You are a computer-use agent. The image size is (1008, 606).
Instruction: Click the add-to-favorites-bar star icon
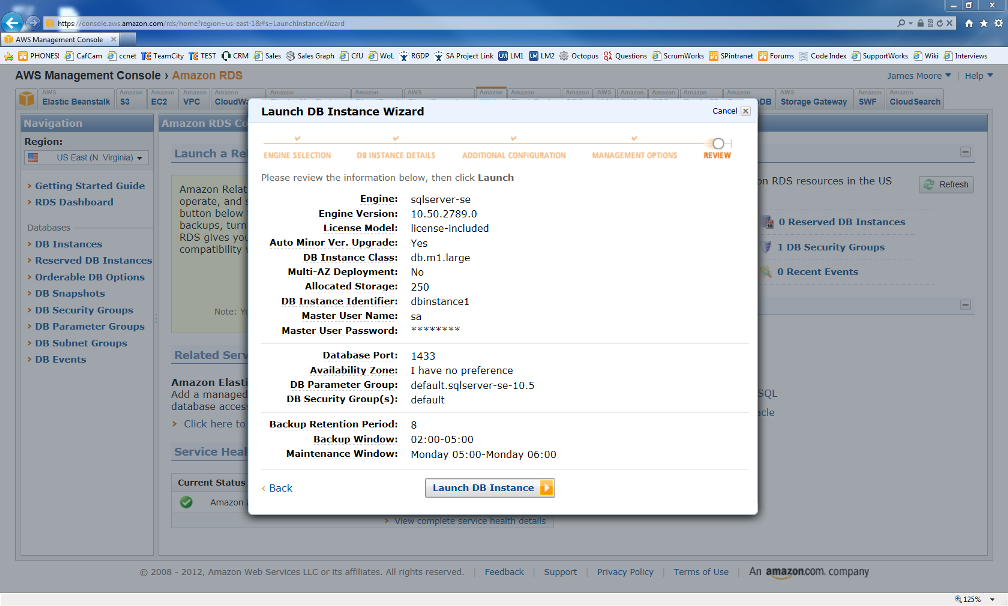(8, 57)
